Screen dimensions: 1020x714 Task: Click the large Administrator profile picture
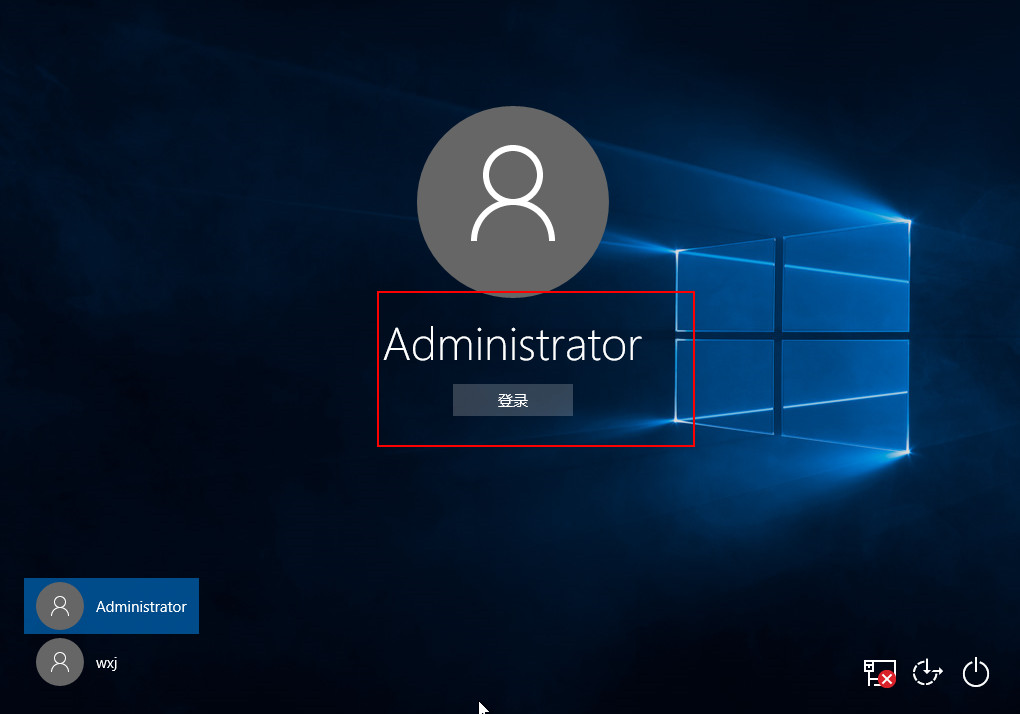513,202
